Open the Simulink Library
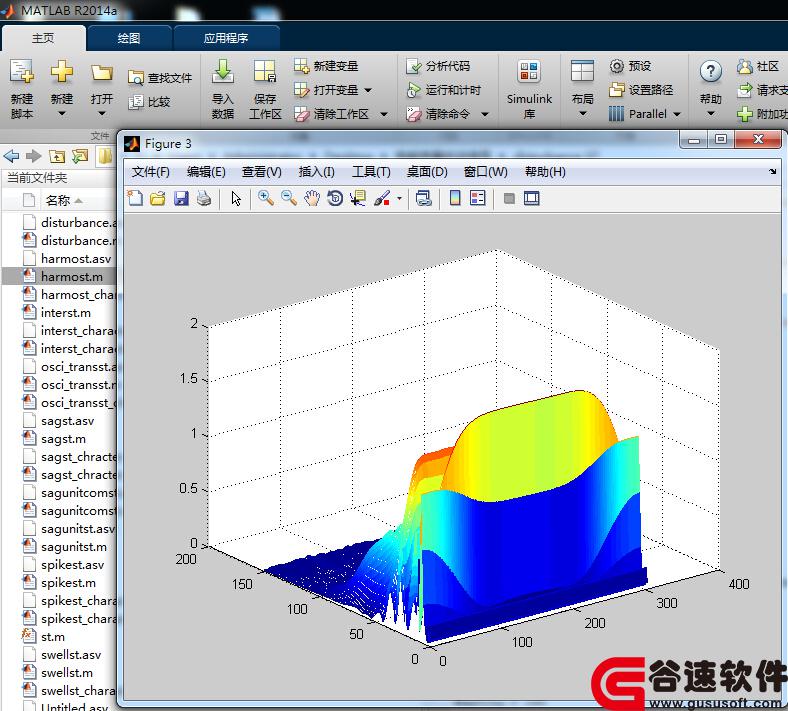 (x=529, y=89)
